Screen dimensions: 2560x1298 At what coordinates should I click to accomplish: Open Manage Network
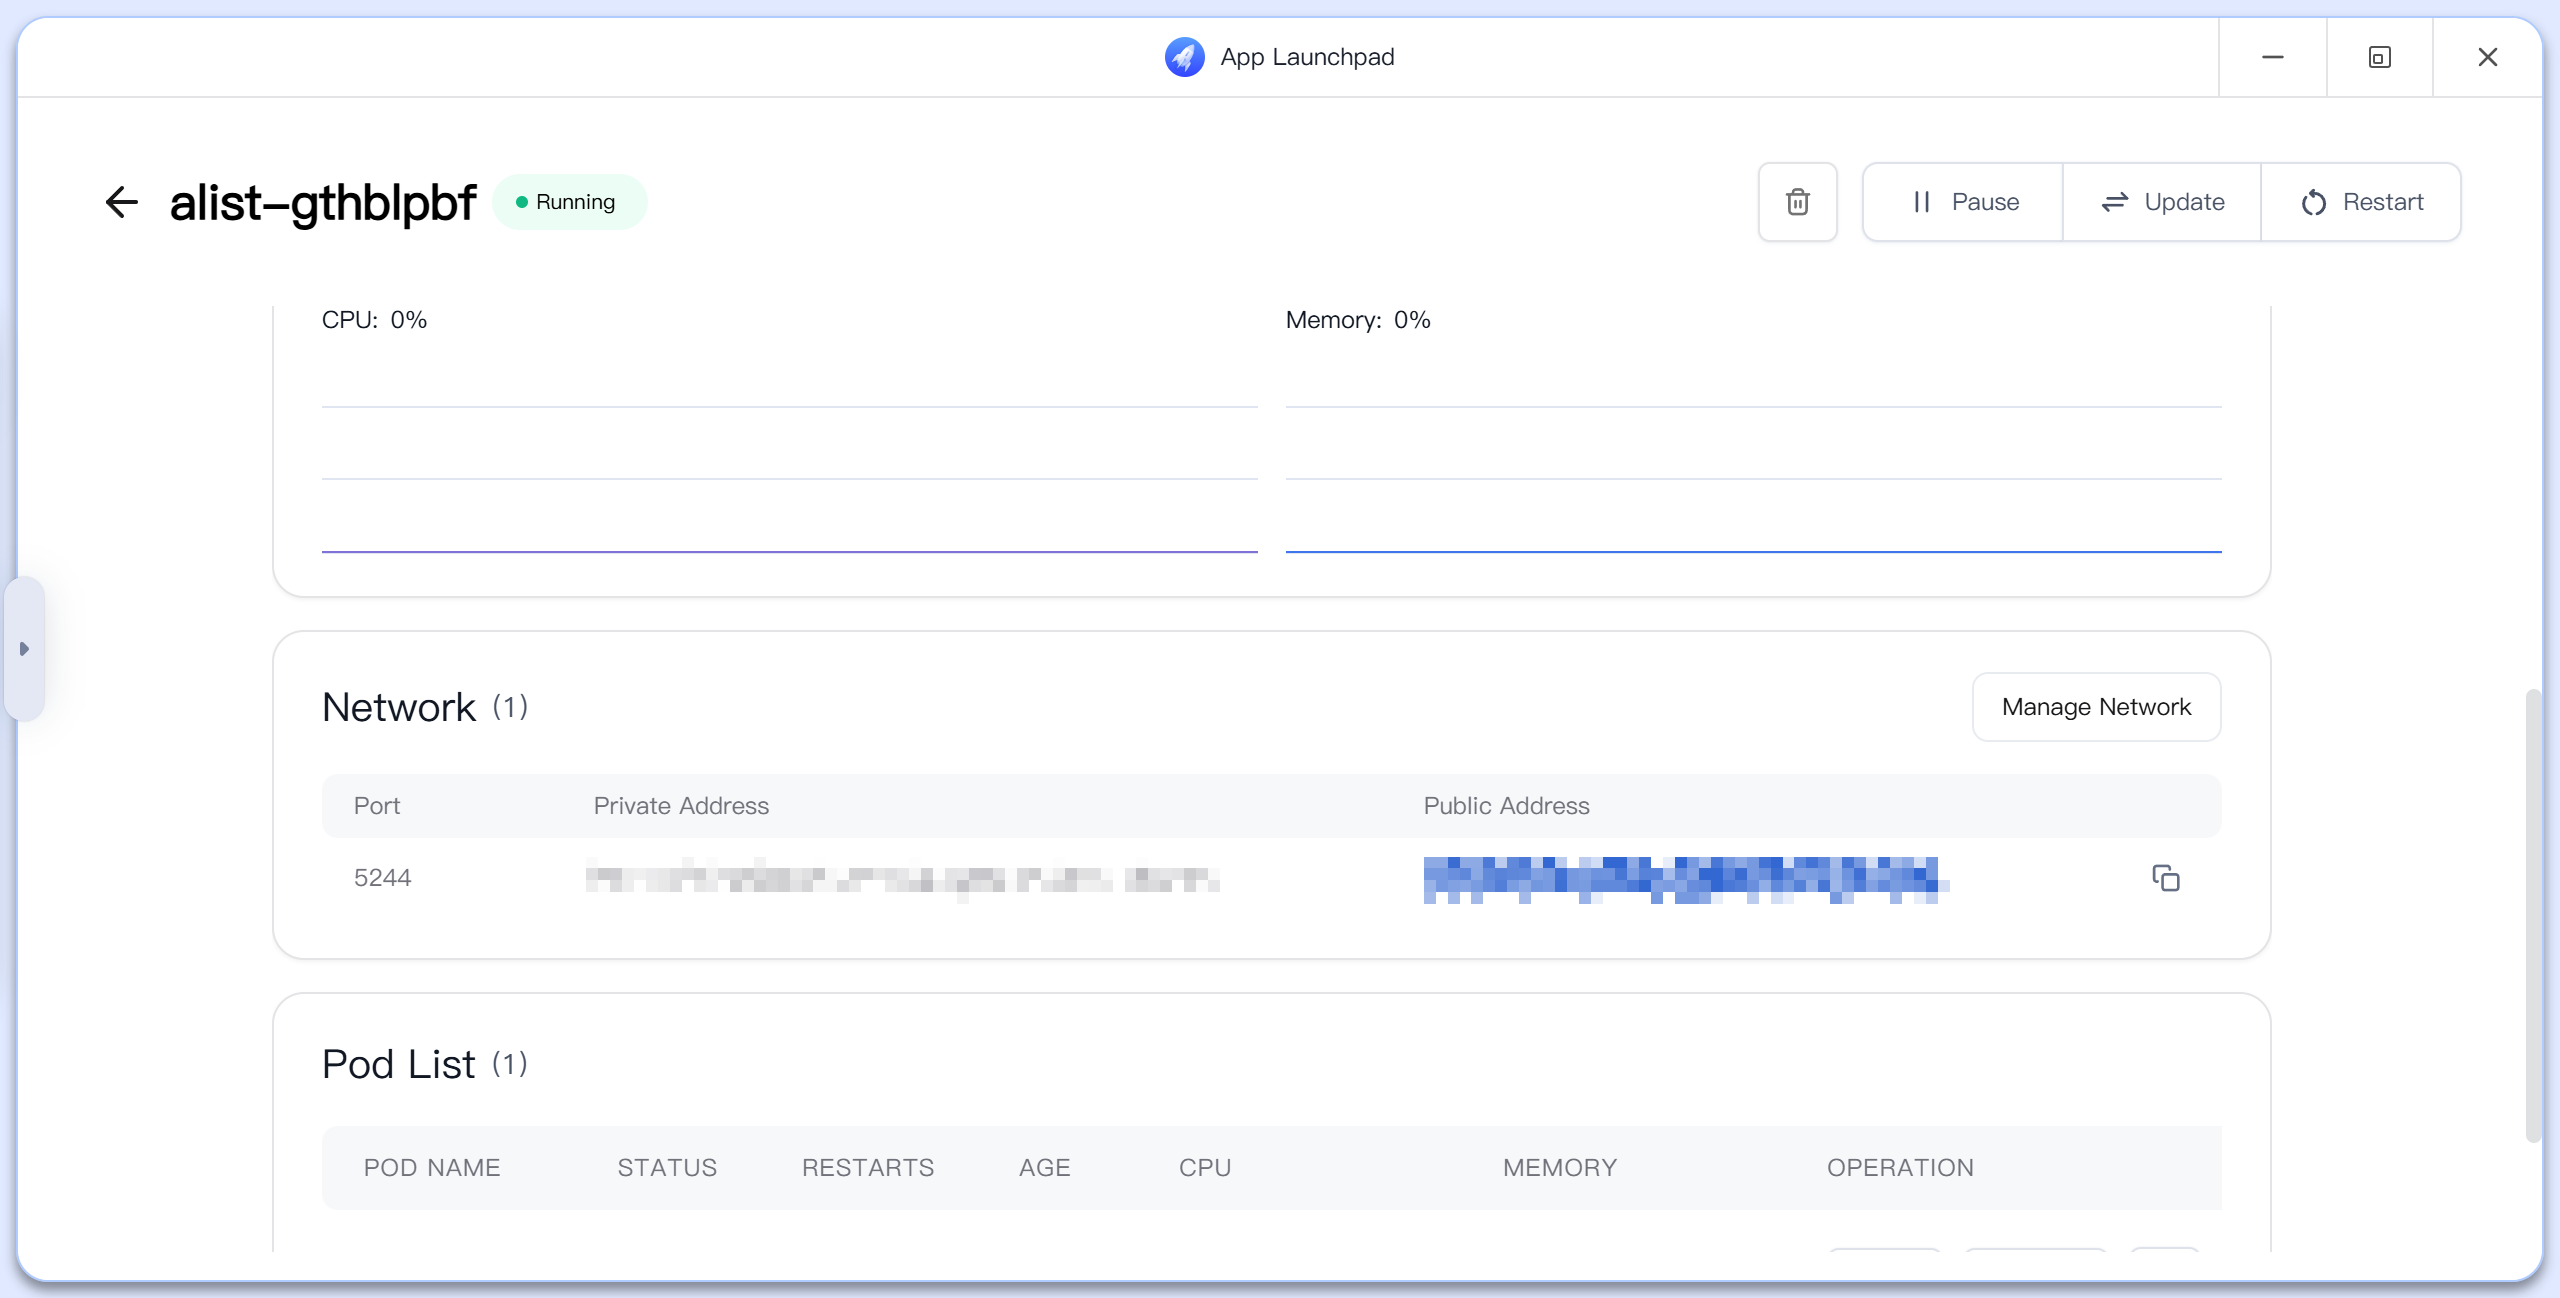(2096, 707)
